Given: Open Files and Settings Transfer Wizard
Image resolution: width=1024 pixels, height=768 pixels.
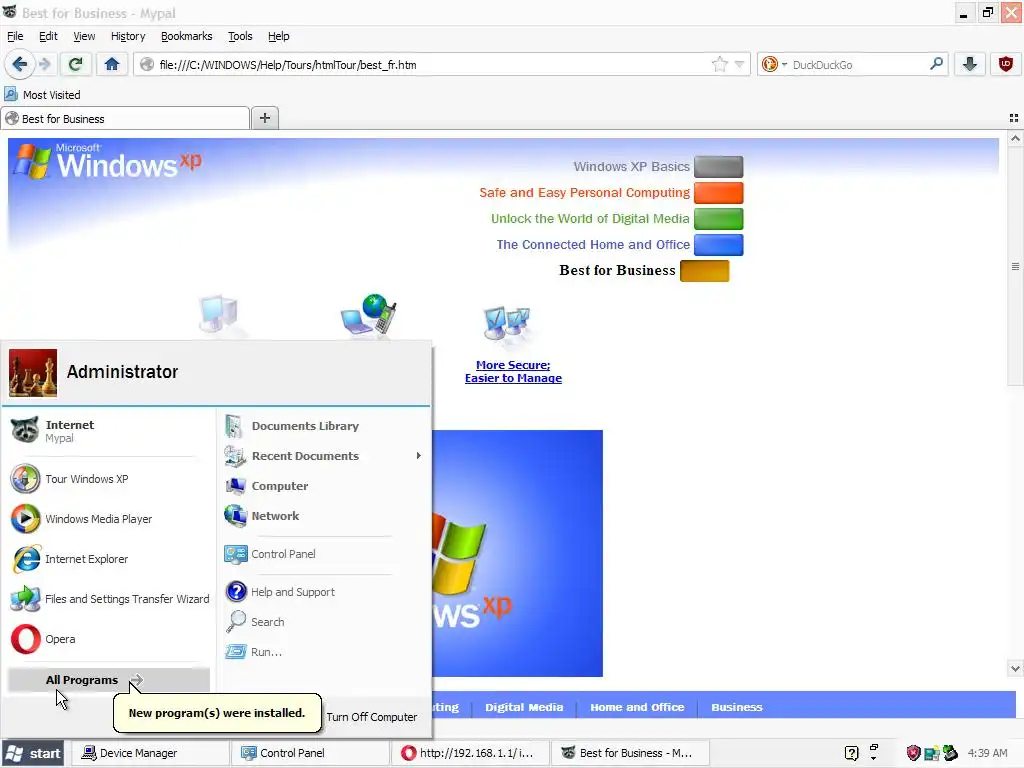Looking at the screenshot, I should click(108, 599).
